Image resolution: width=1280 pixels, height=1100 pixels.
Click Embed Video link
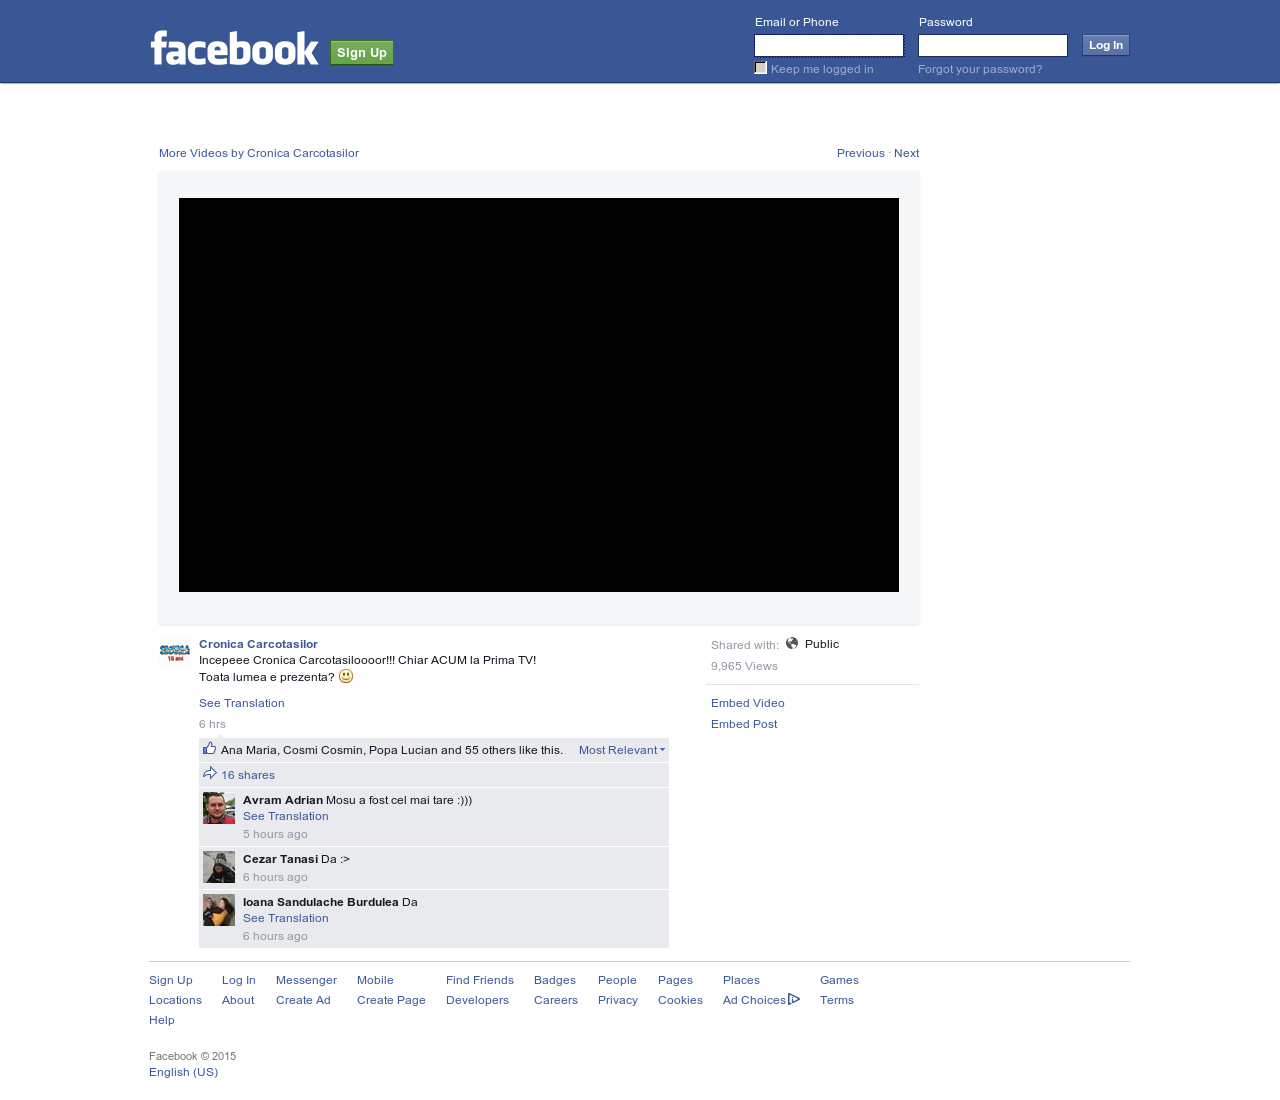[x=748, y=703]
